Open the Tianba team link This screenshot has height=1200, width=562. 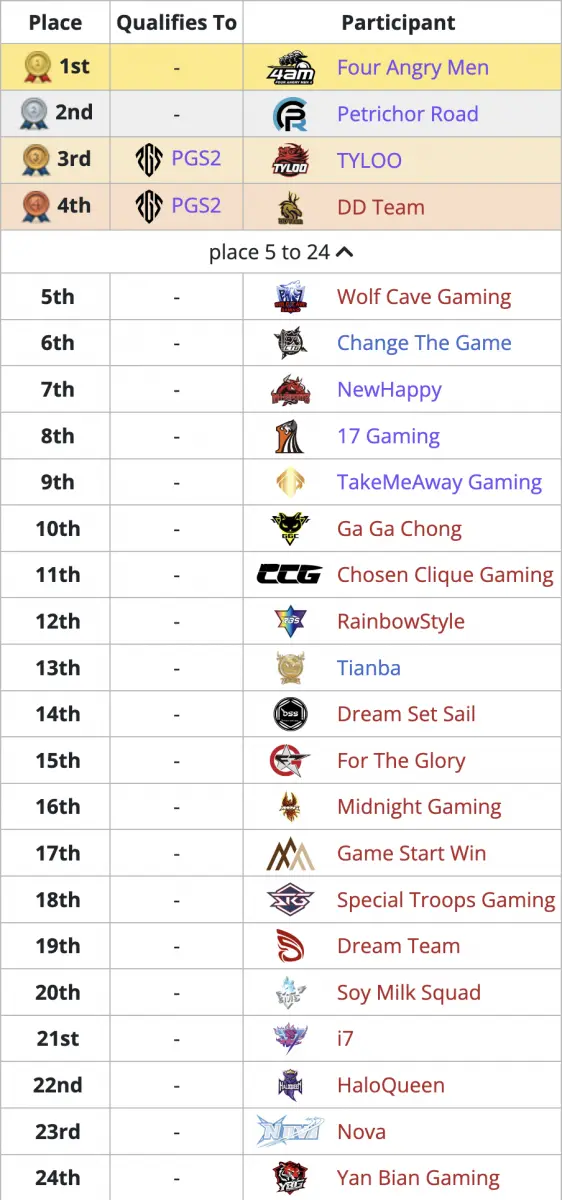[368, 668]
